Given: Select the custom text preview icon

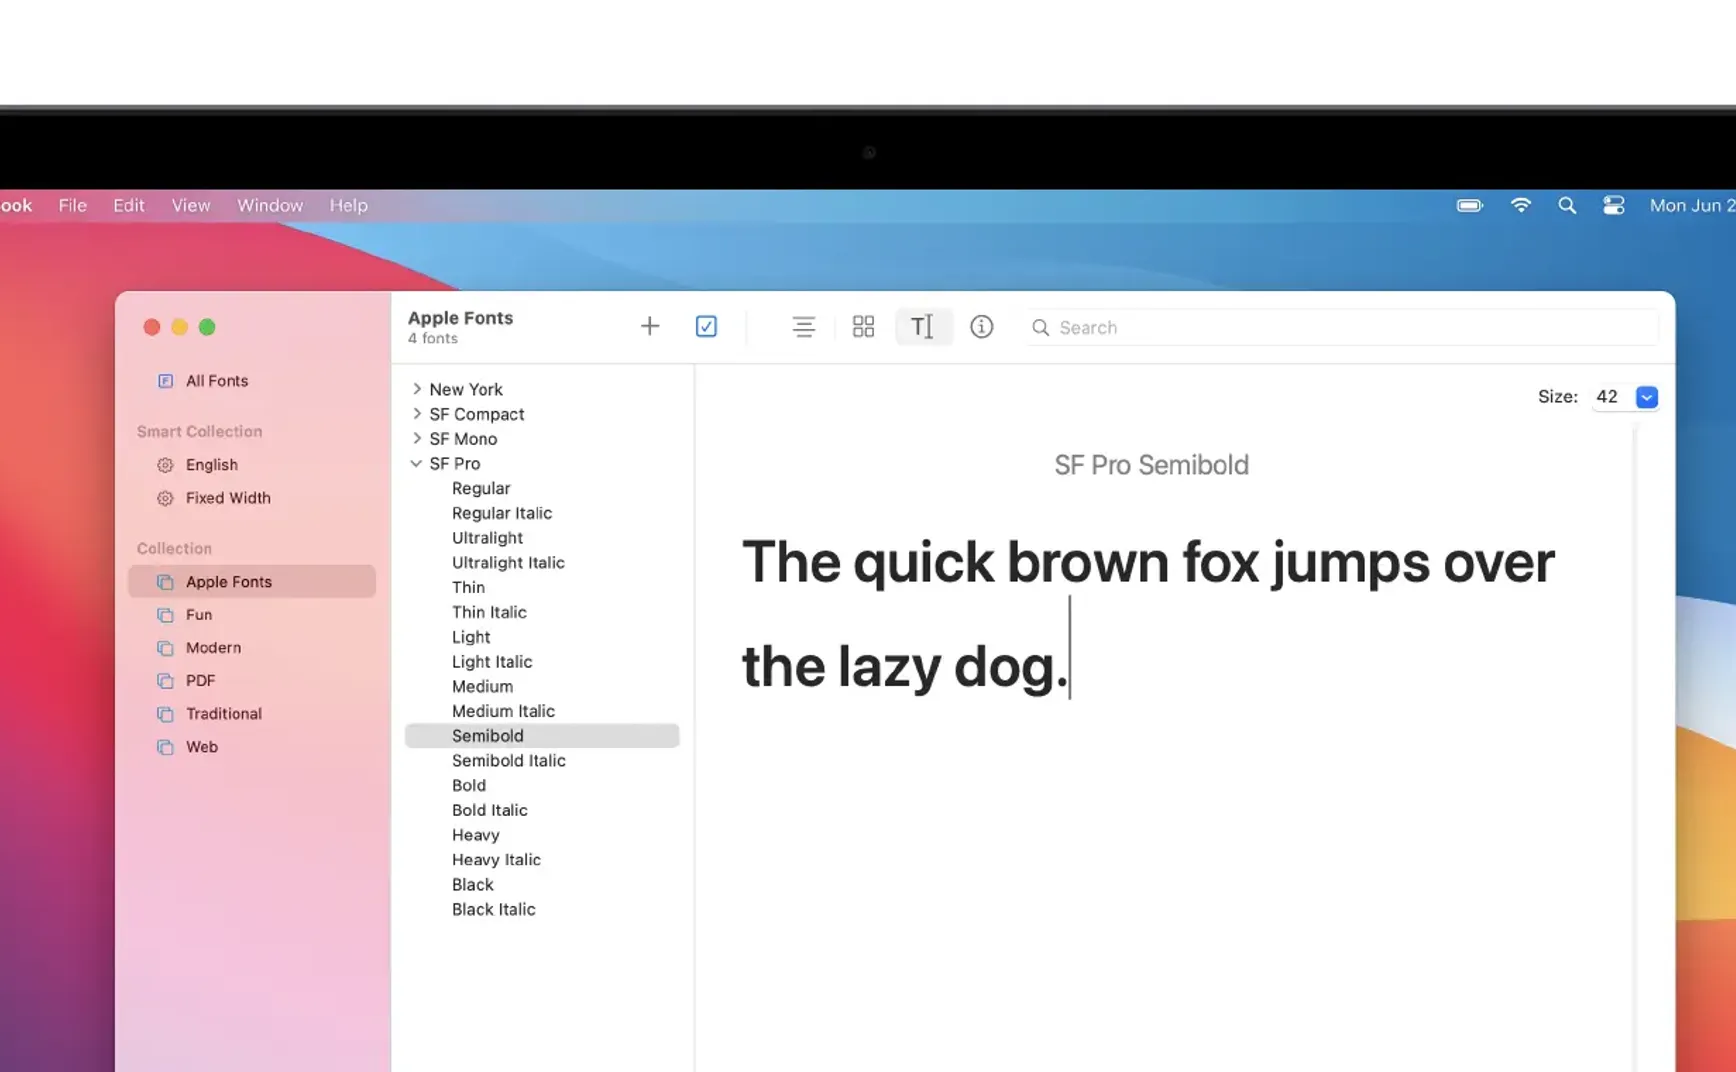Looking at the screenshot, I should coord(923,326).
